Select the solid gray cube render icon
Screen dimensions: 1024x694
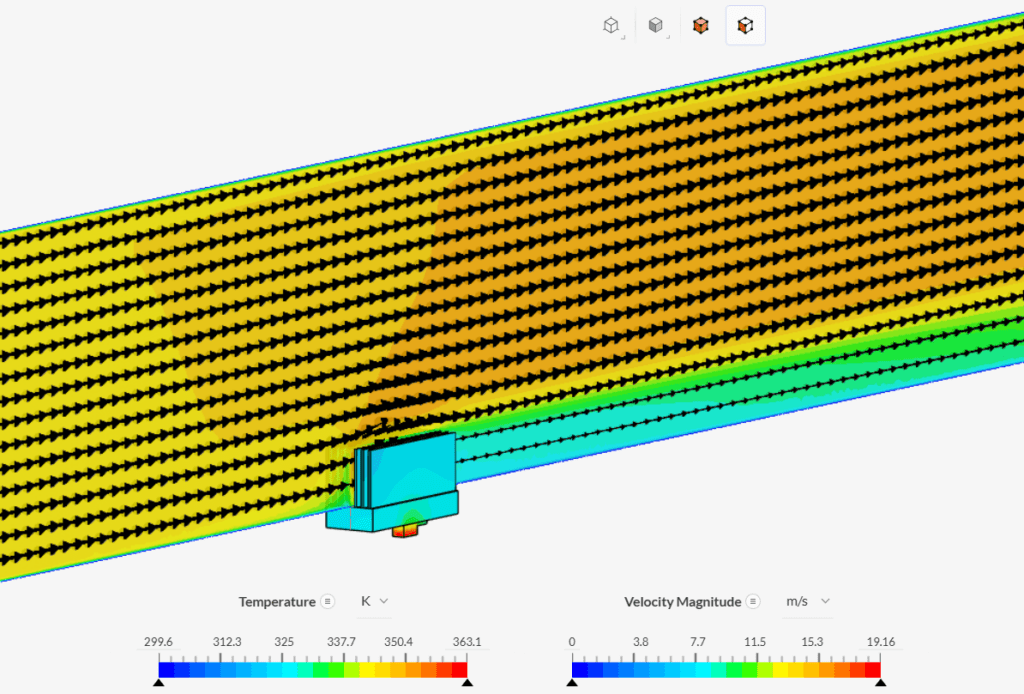(x=656, y=24)
